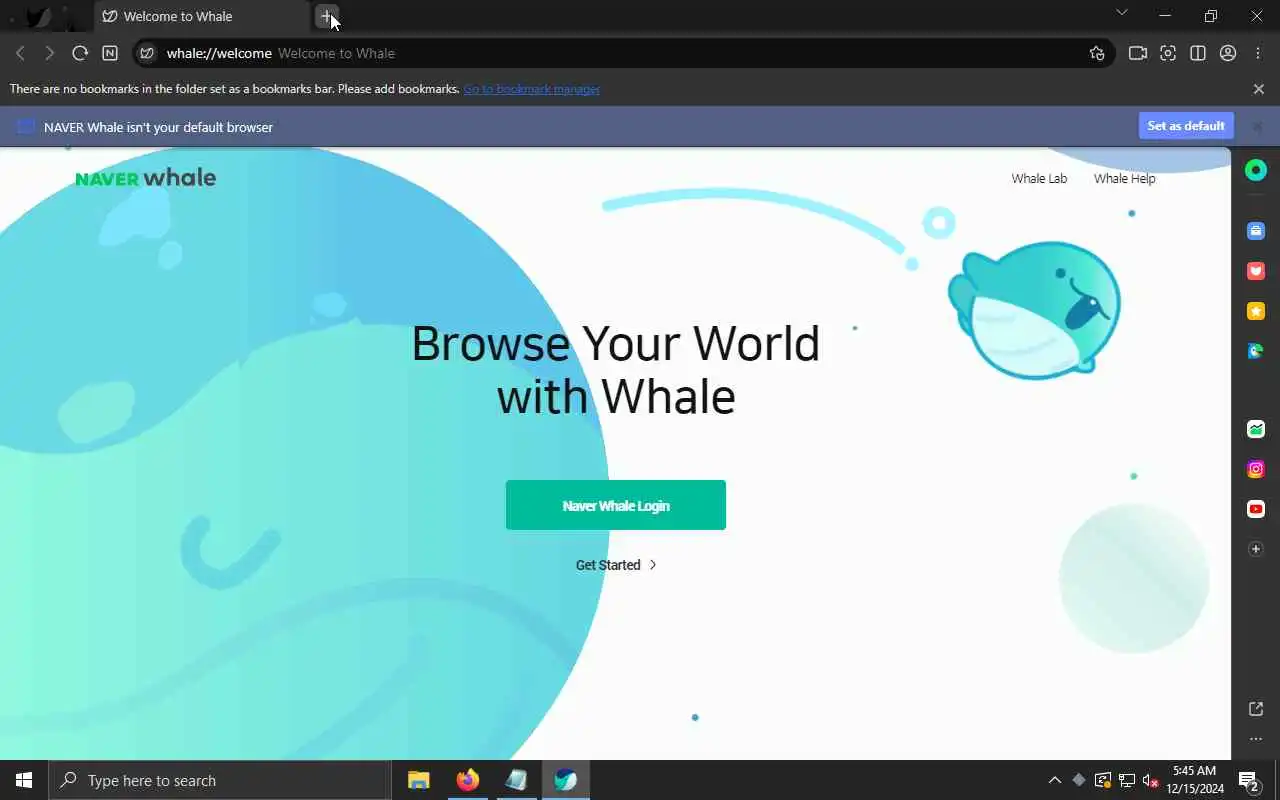Go back to previous page
1280x800 pixels.
(x=20, y=53)
